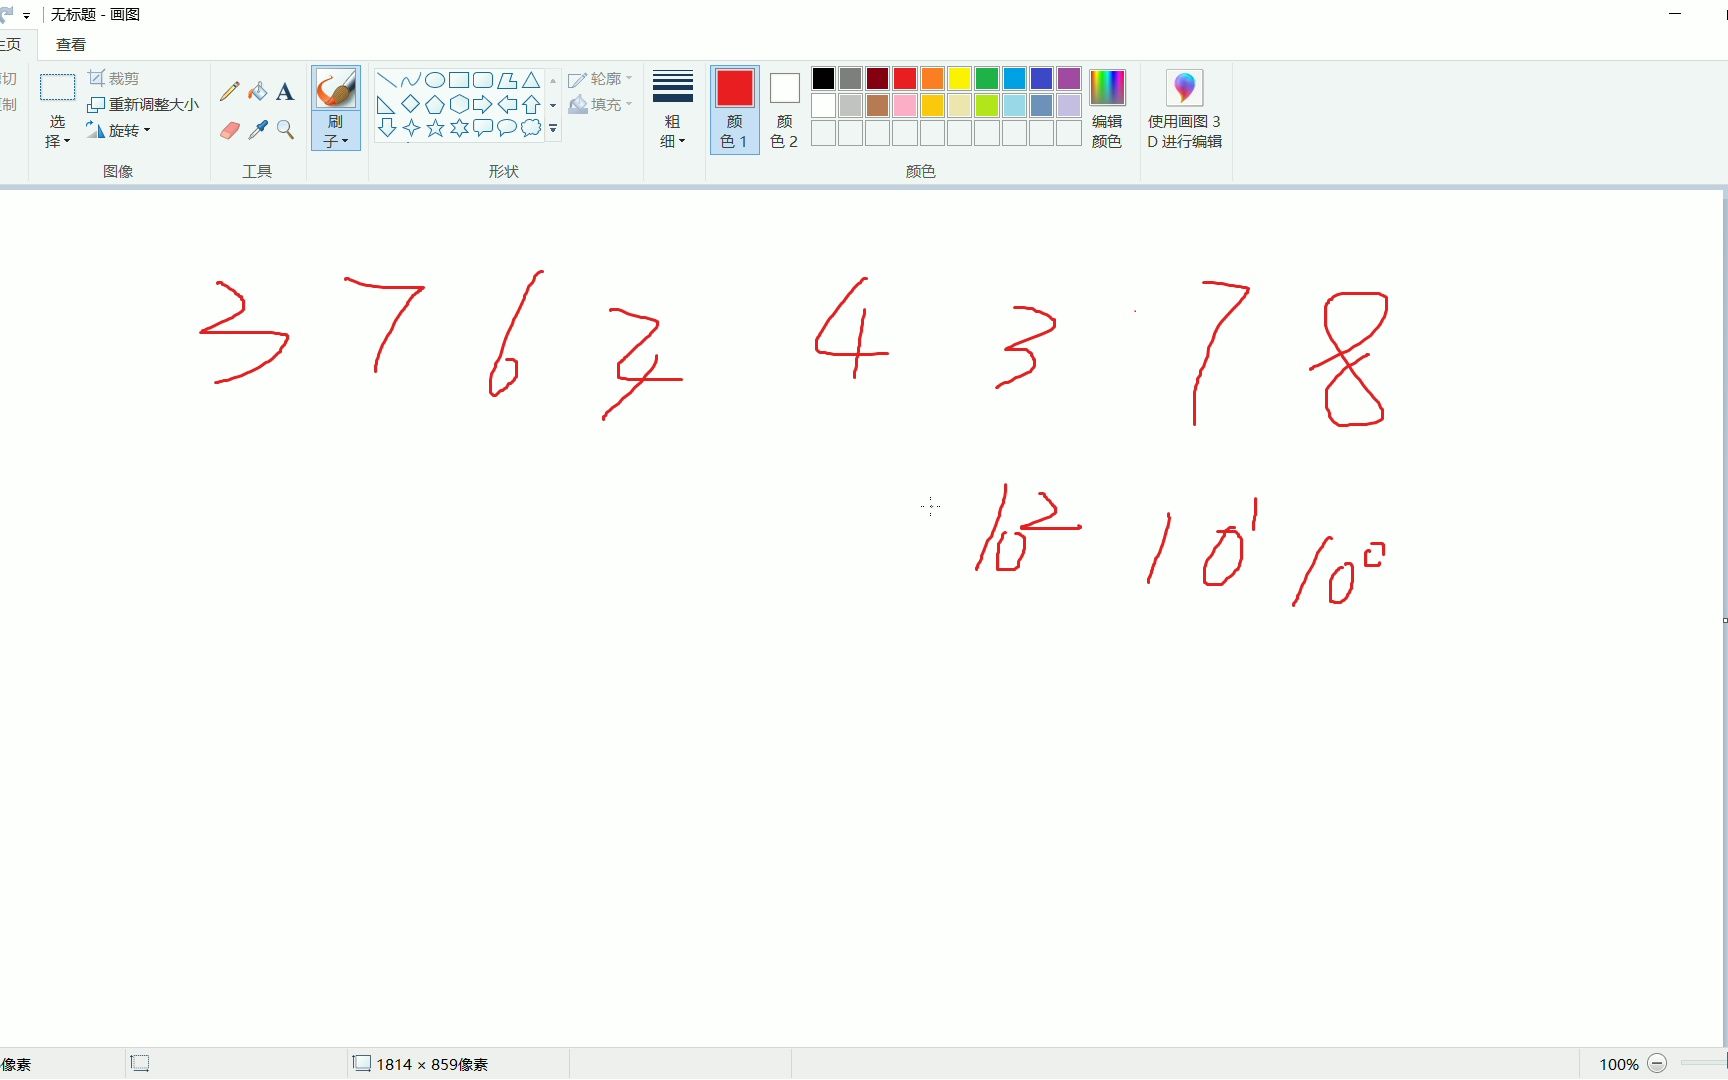This screenshot has height=1080, width=1728.
Task: Select the Text tool (A)
Action: click(285, 92)
